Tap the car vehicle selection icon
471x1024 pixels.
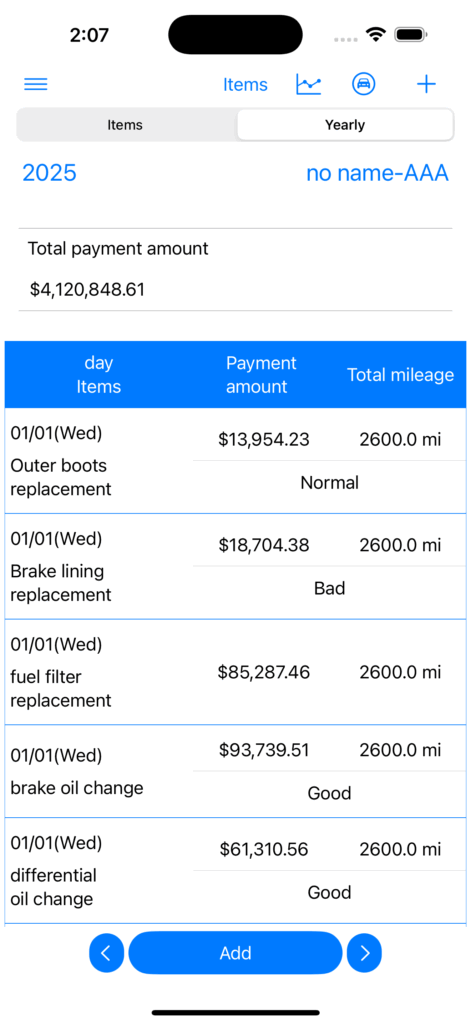(363, 84)
